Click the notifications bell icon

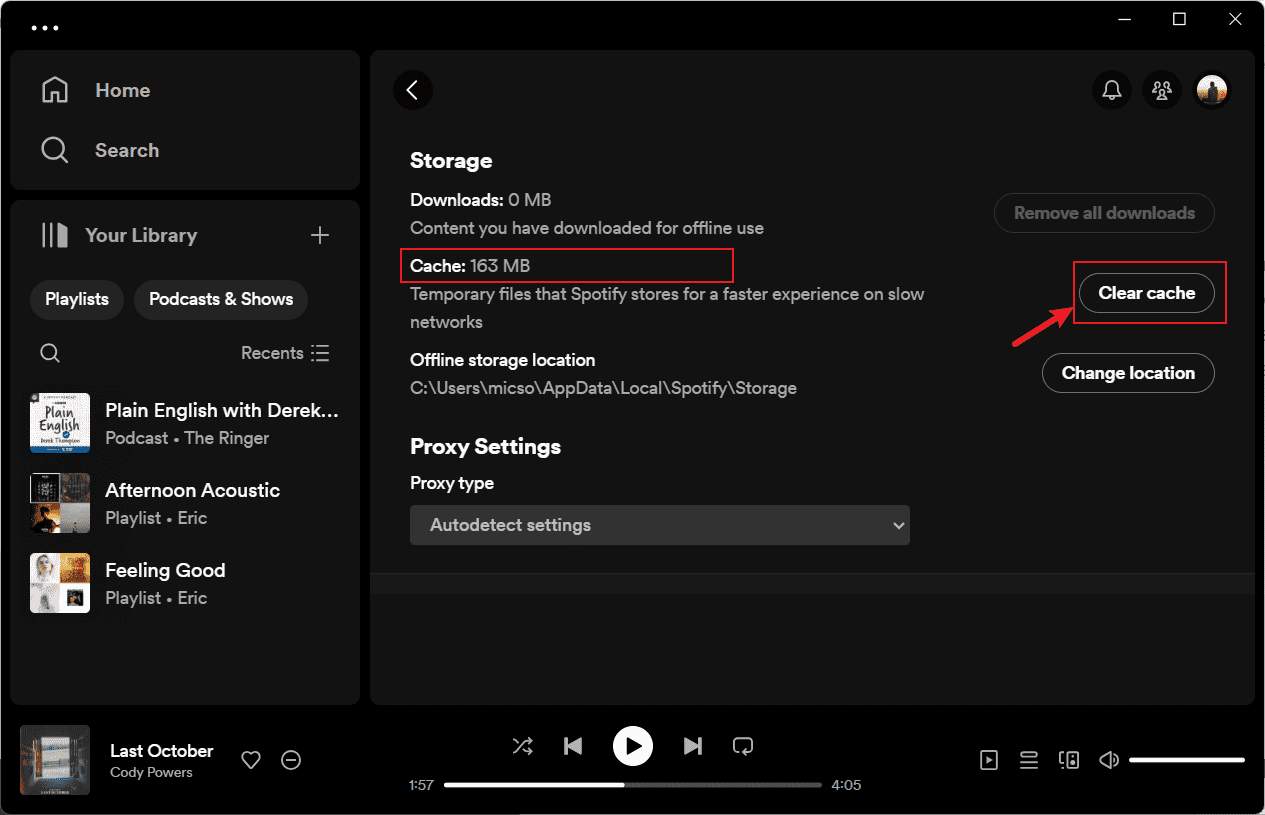[1111, 90]
